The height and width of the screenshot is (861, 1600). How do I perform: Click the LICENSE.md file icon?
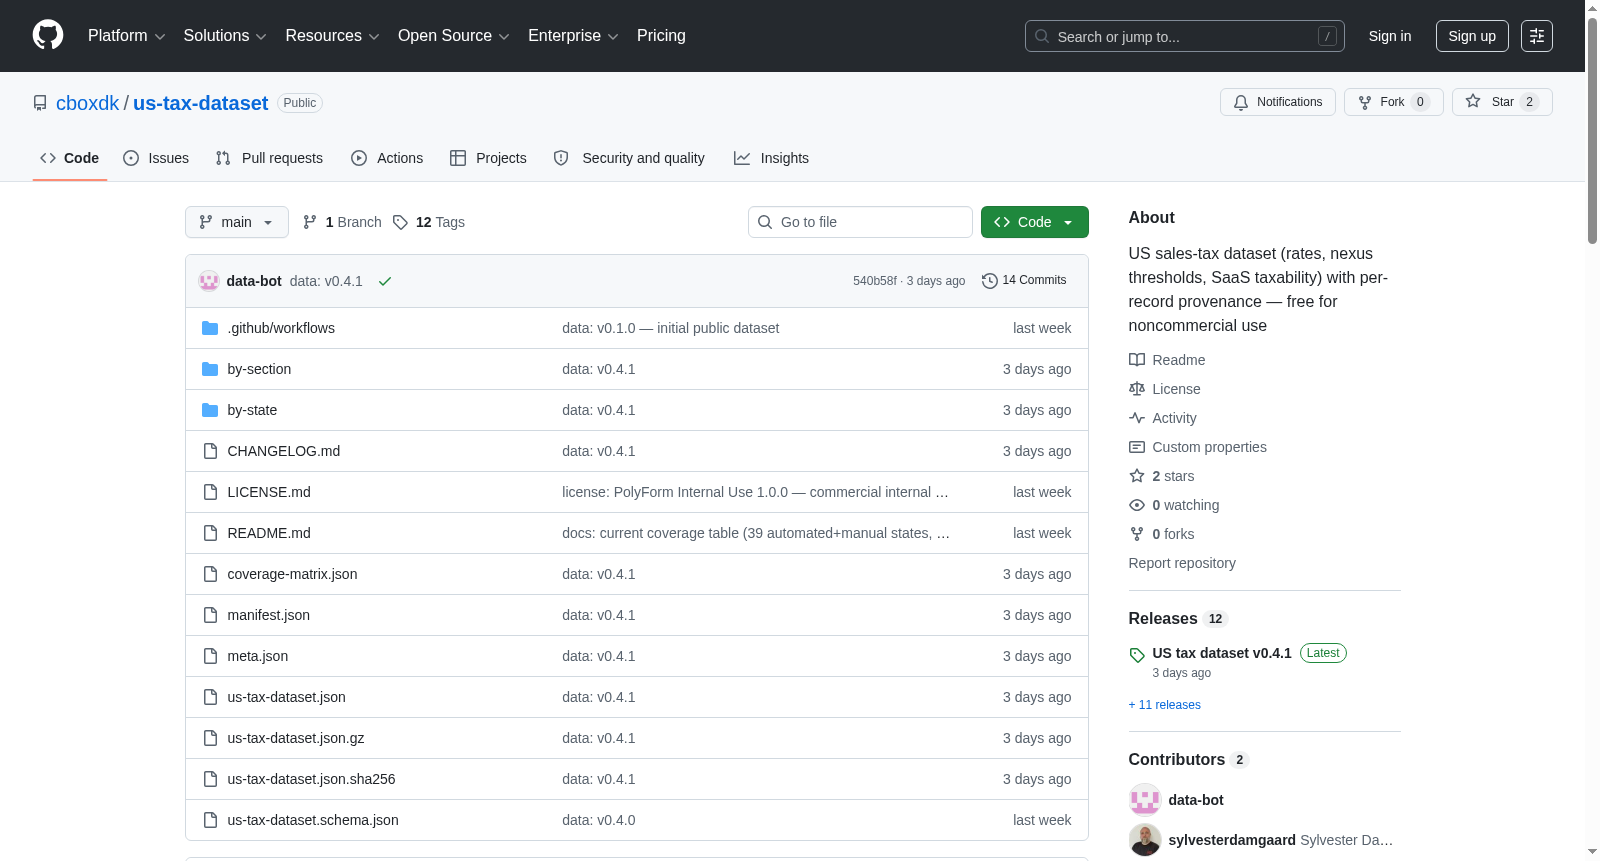coord(210,492)
